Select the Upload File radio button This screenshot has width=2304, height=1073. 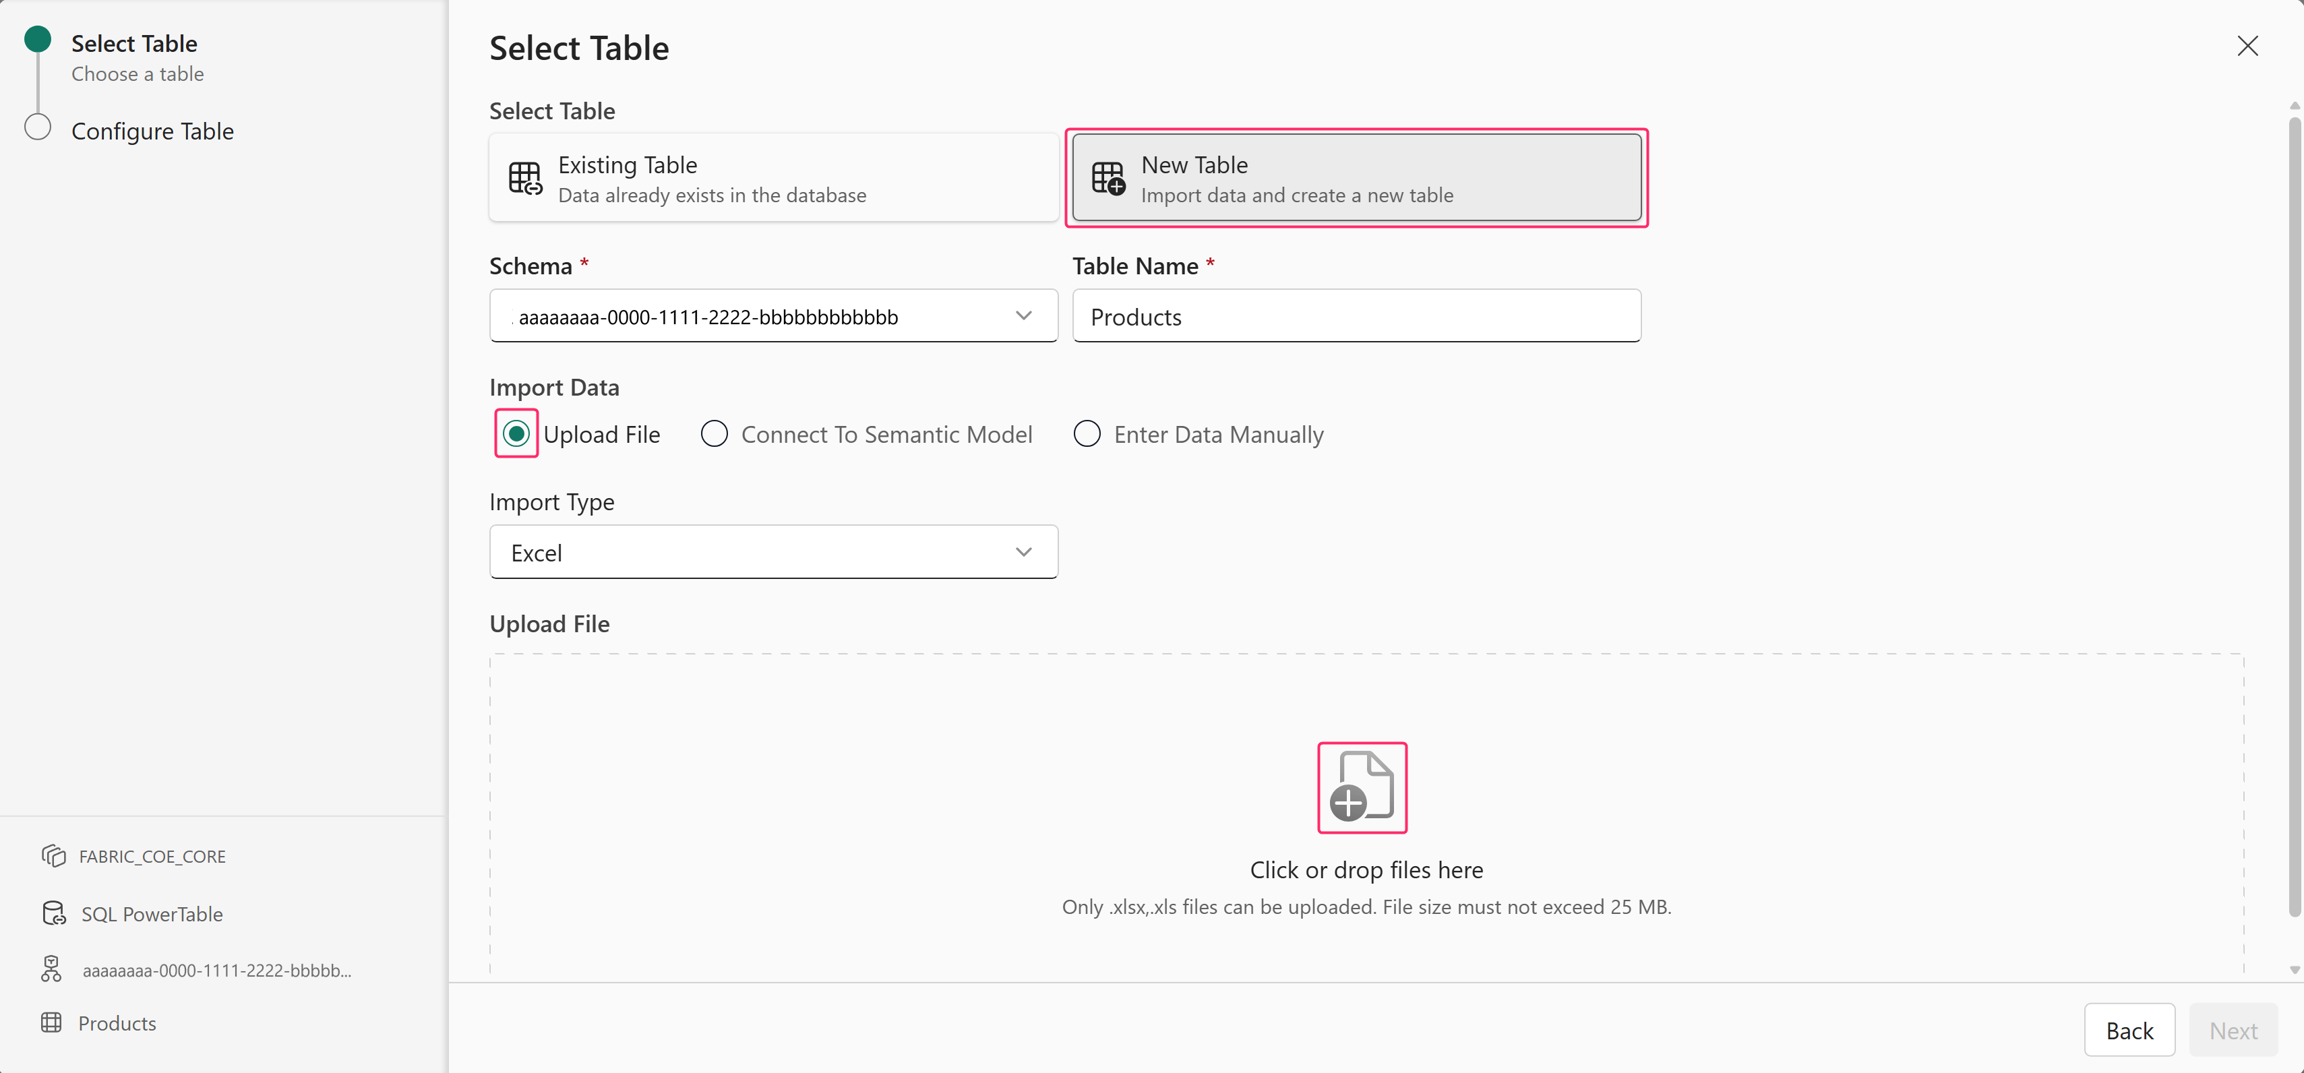516,433
